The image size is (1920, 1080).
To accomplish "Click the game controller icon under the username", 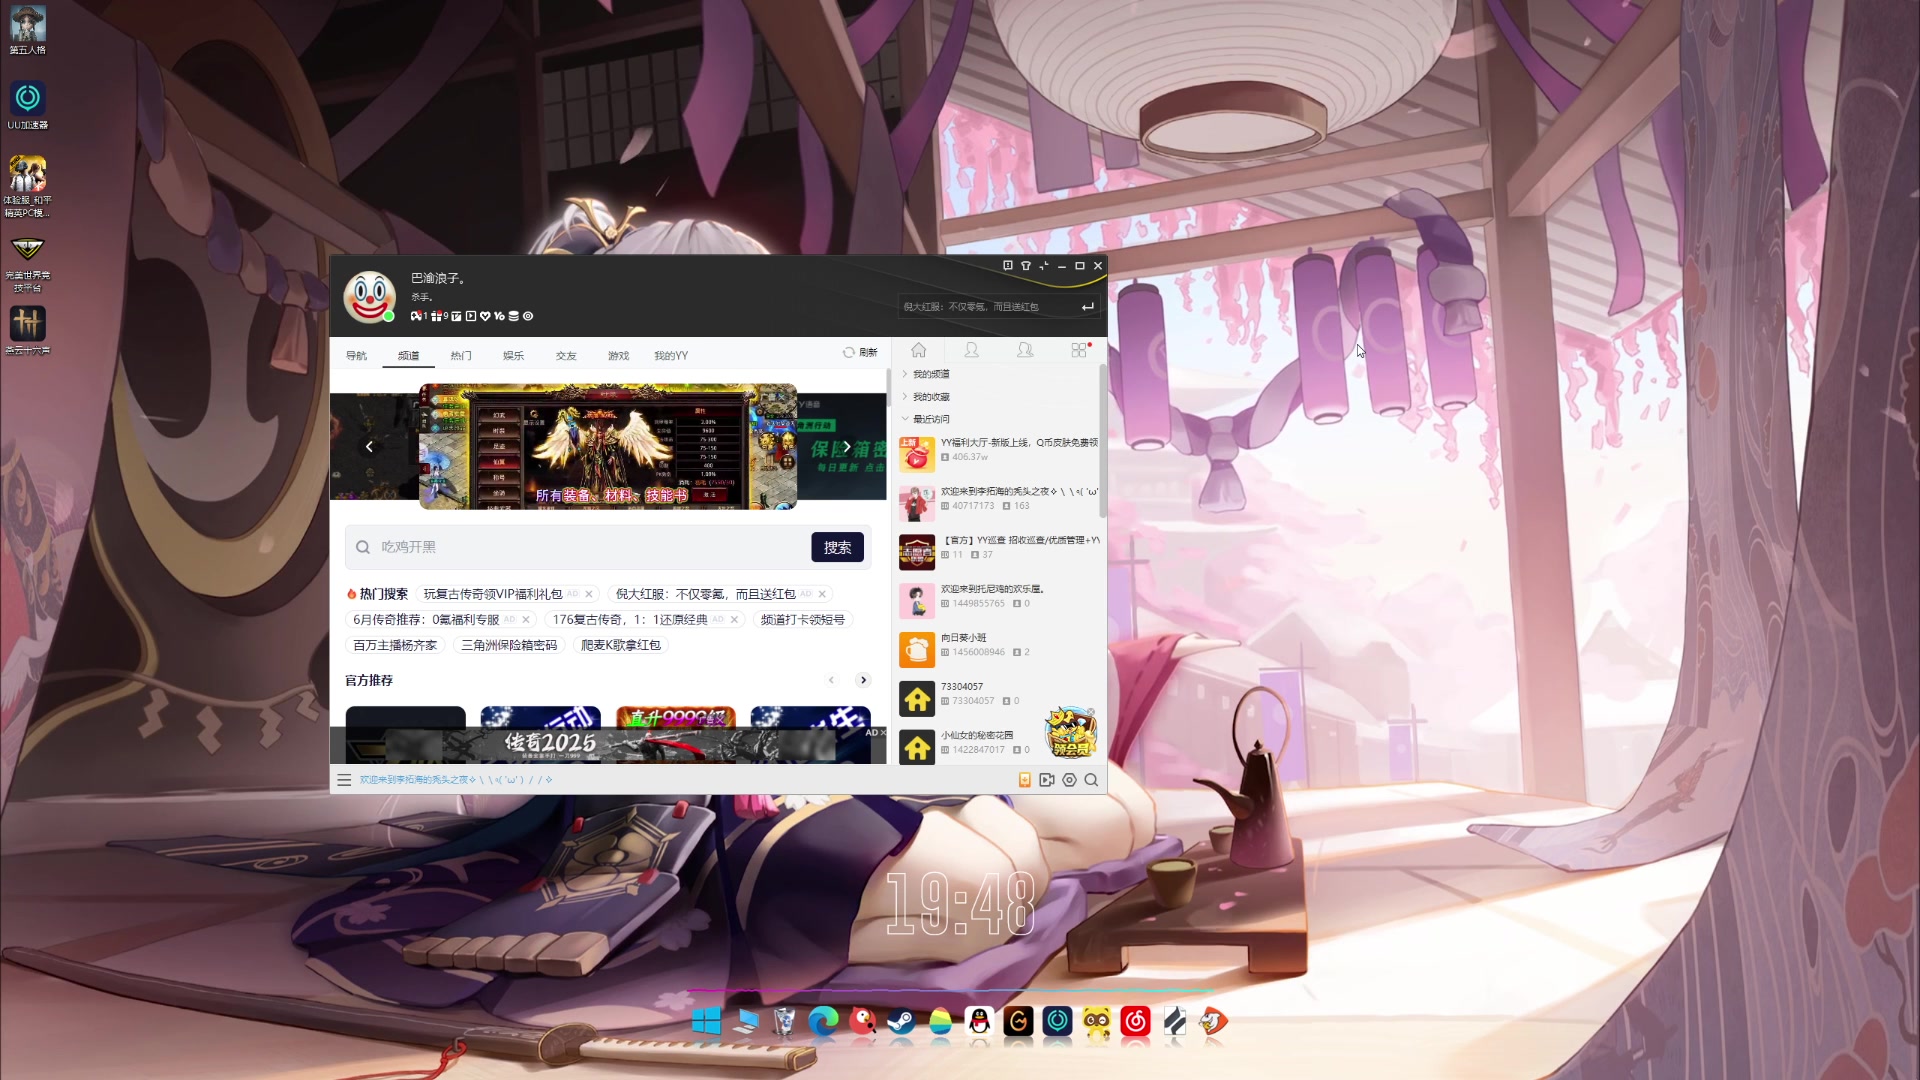I will [416, 316].
